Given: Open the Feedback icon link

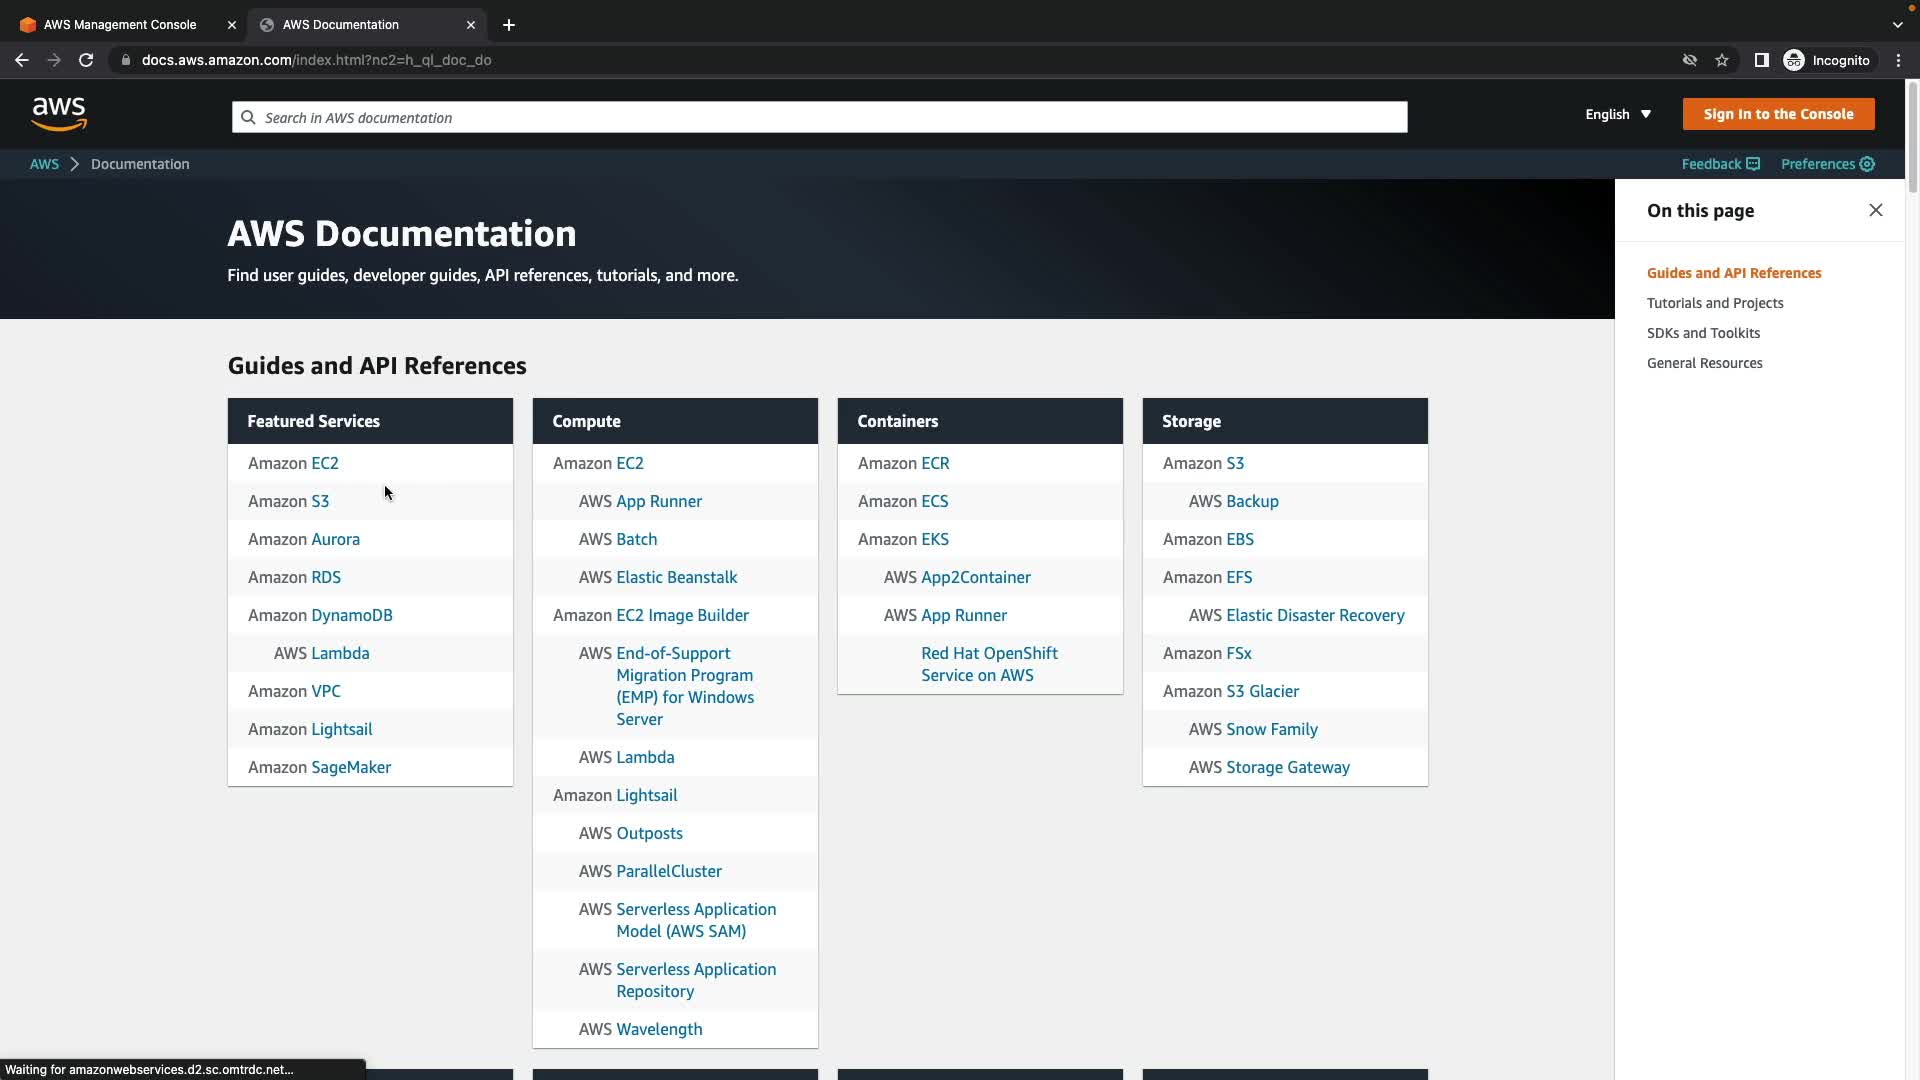Looking at the screenshot, I should [x=1753, y=164].
